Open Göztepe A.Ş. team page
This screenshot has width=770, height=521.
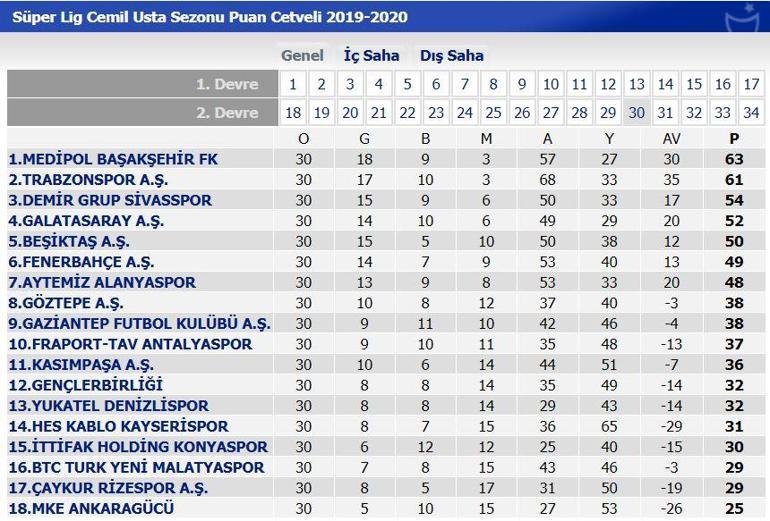coord(66,303)
